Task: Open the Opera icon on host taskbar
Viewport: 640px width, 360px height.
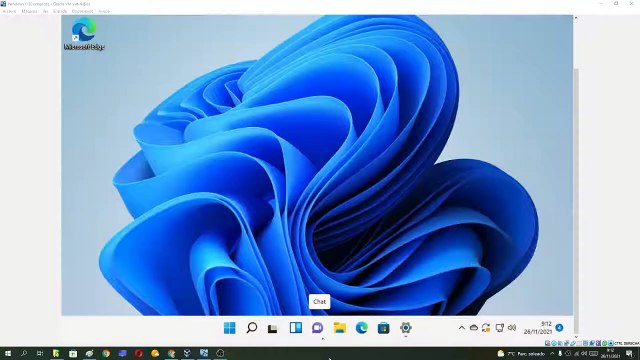Action: click(x=138, y=353)
